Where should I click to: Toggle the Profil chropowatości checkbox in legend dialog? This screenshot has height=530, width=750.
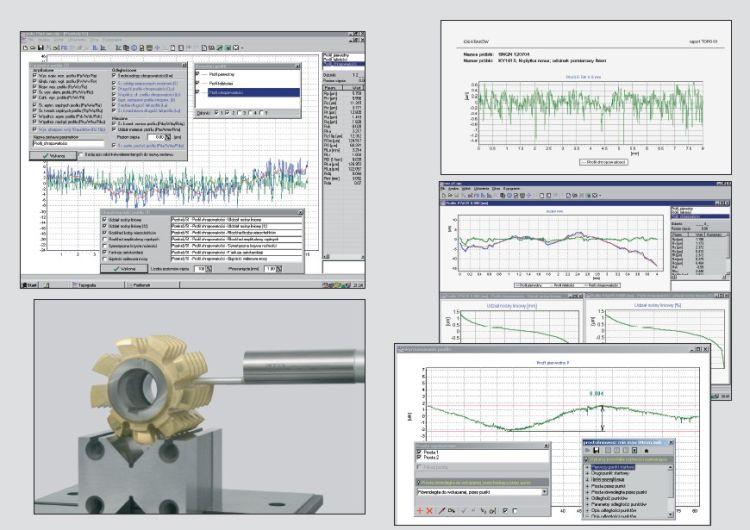[x=197, y=92]
